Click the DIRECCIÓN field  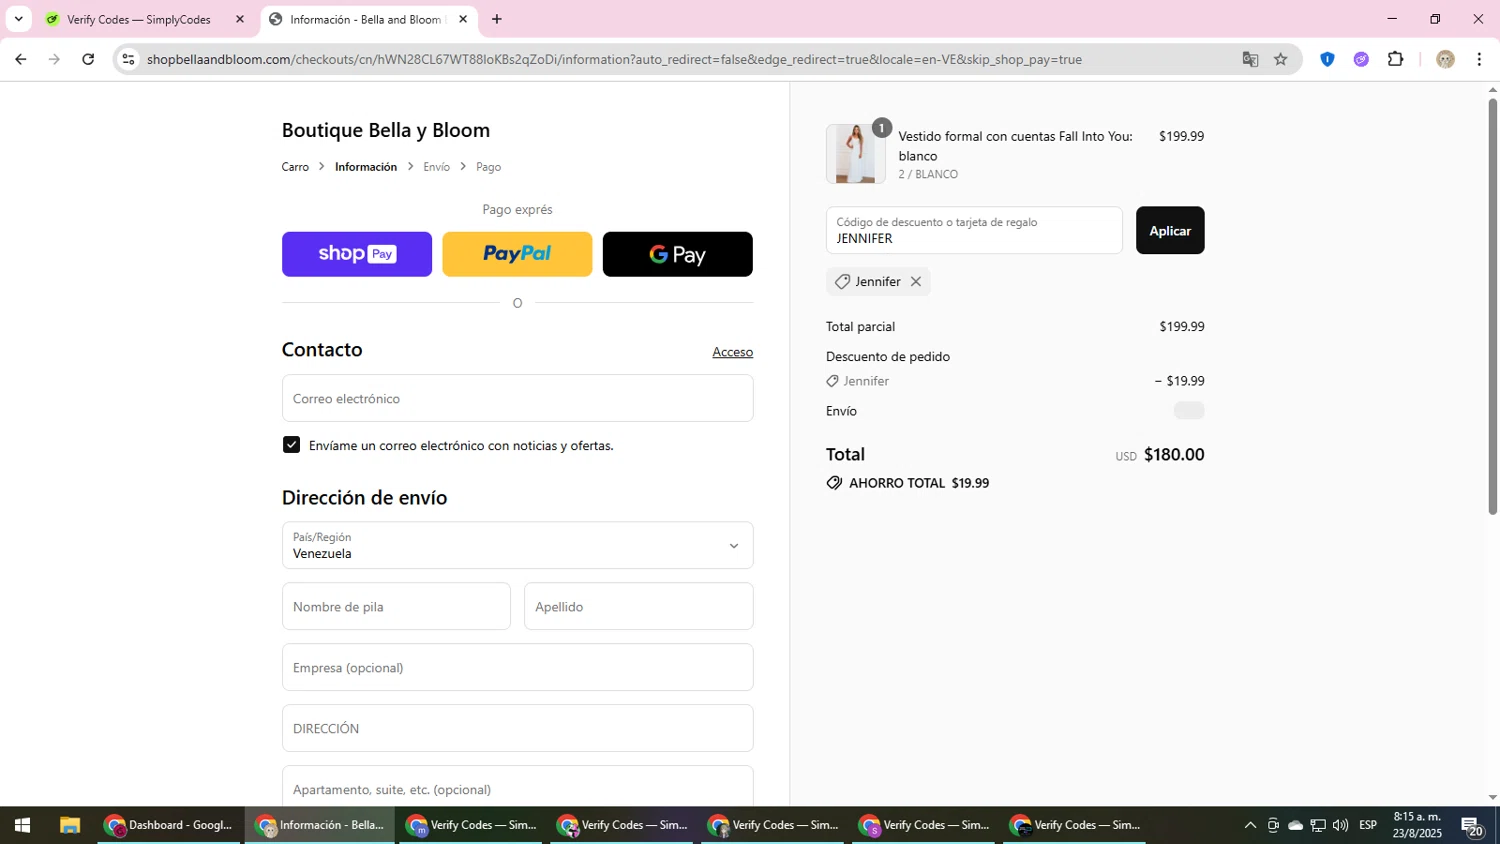pyautogui.click(x=517, y=728)
